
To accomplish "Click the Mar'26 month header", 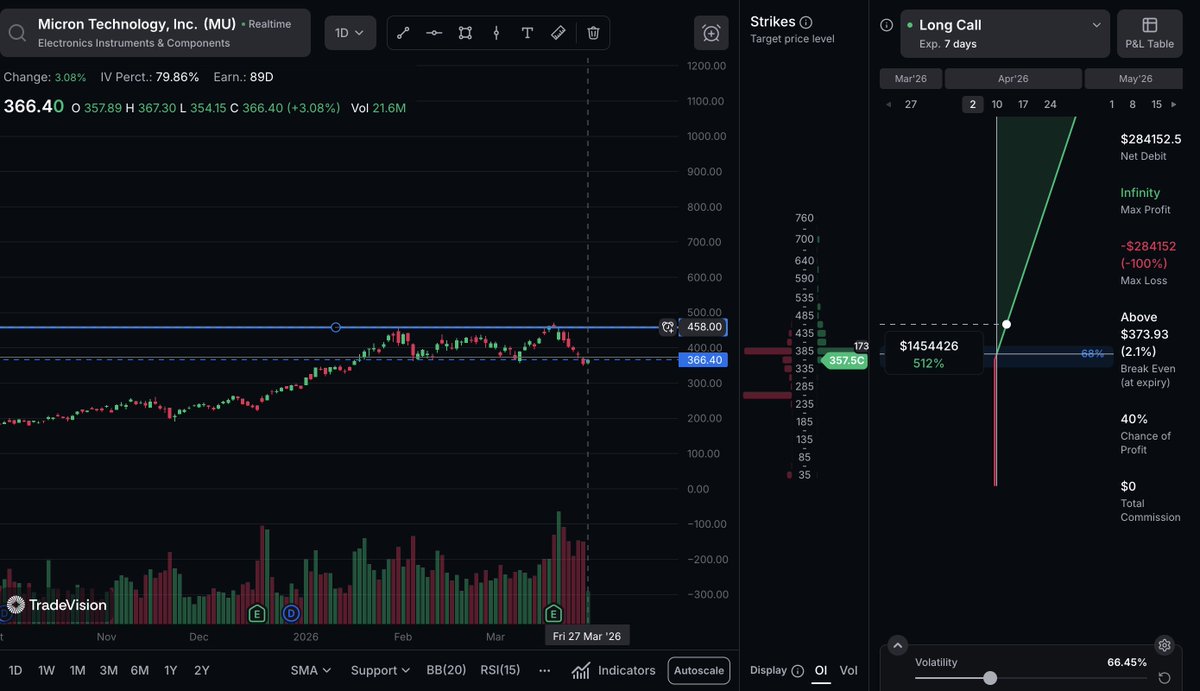I will tap(910, 79).
